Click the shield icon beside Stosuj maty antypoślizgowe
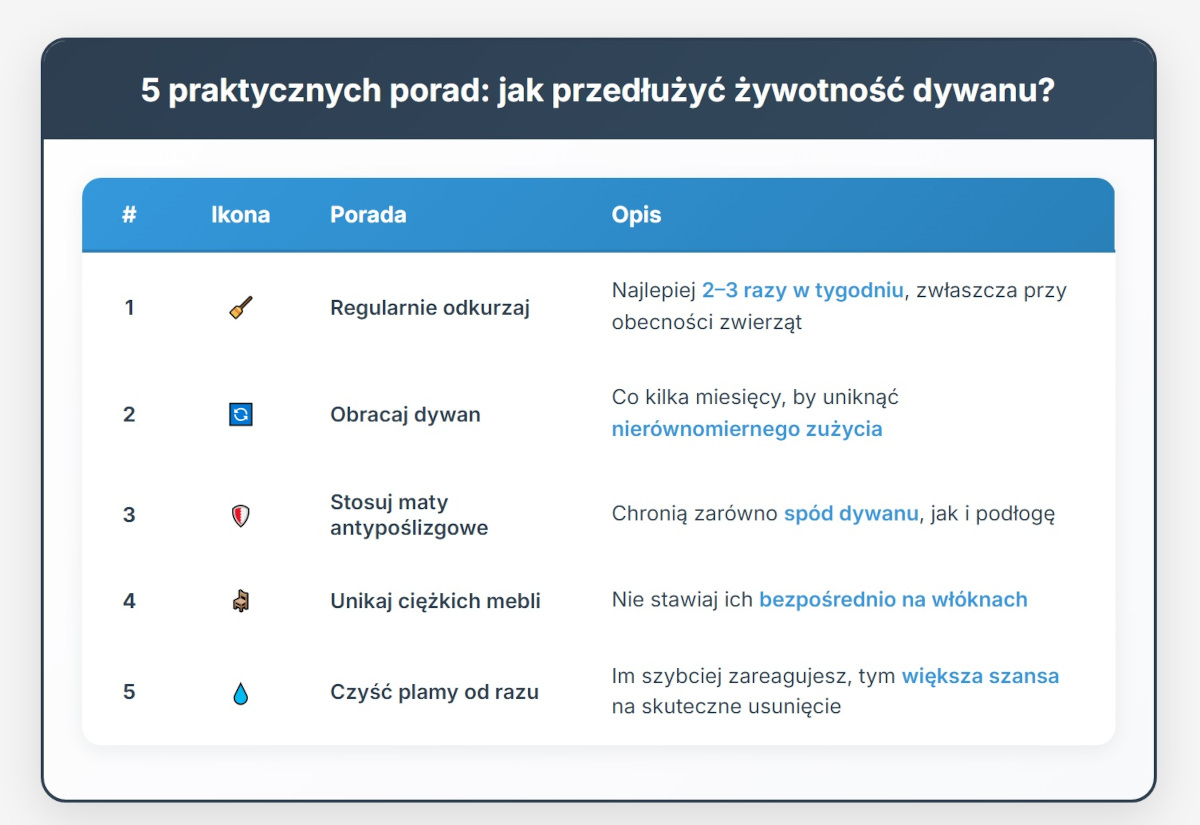Image resolution: width=1200 pixels, height=825 pixels. [x=241, y=514]
